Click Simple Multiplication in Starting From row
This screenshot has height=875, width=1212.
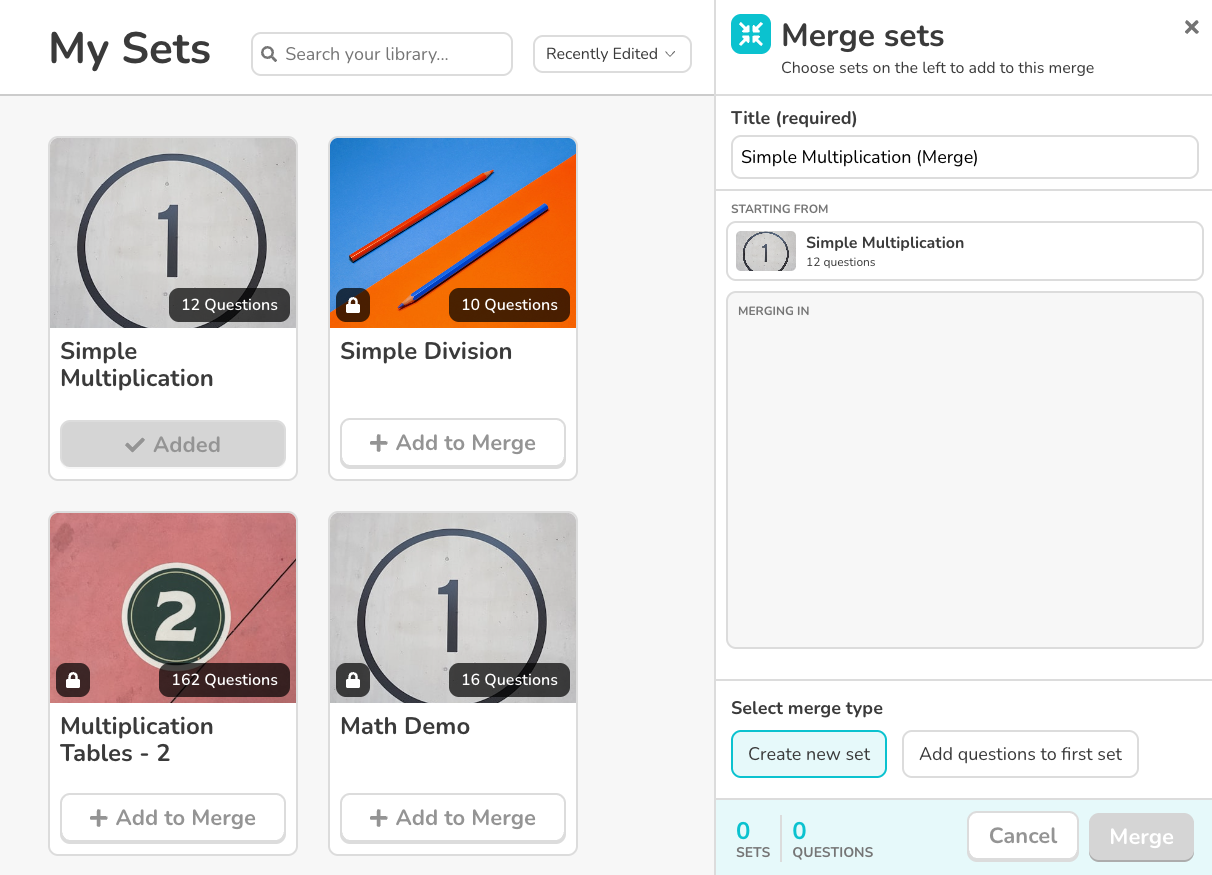[885, 243]
